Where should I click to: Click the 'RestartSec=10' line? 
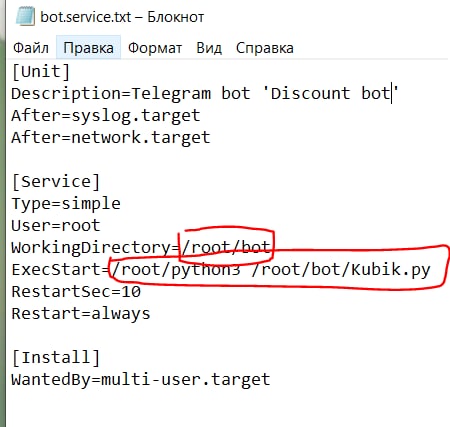[x=76, y=292]
